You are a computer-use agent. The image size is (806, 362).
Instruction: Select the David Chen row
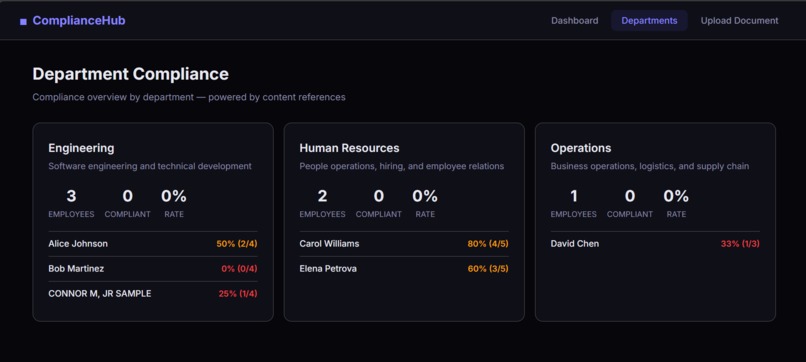coord(655,244)
